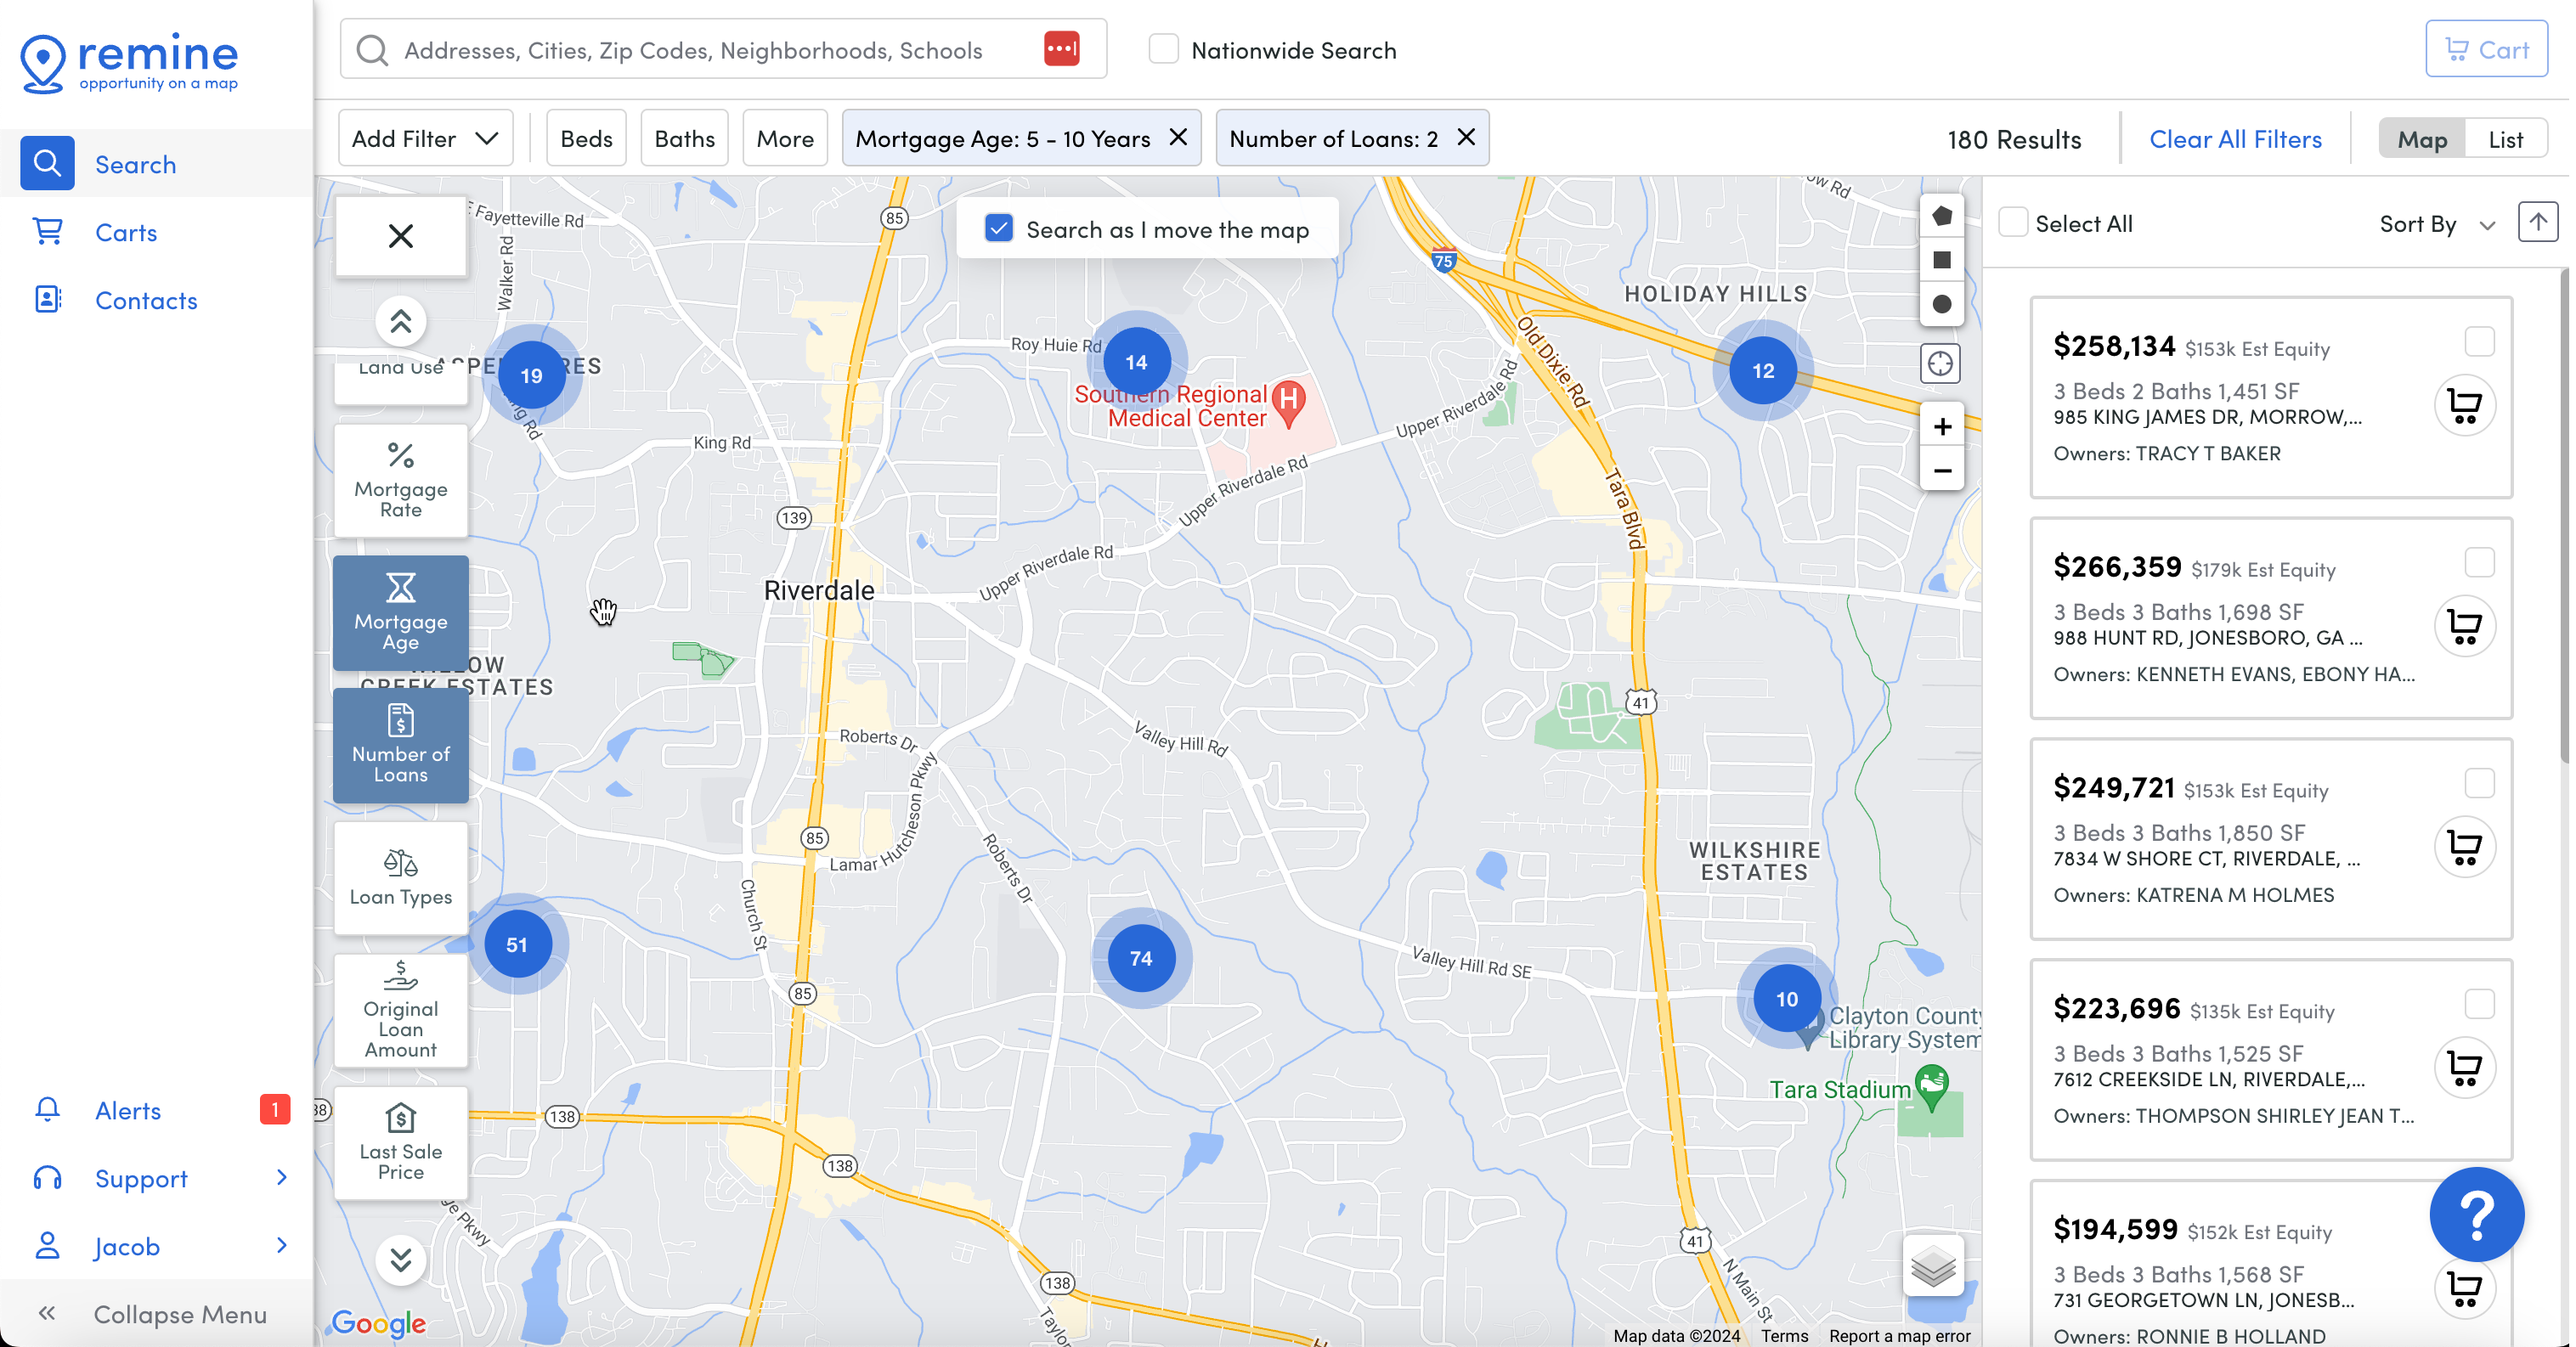
Task: Click the locate-me crosshair button
Action: coord(1941,364)
